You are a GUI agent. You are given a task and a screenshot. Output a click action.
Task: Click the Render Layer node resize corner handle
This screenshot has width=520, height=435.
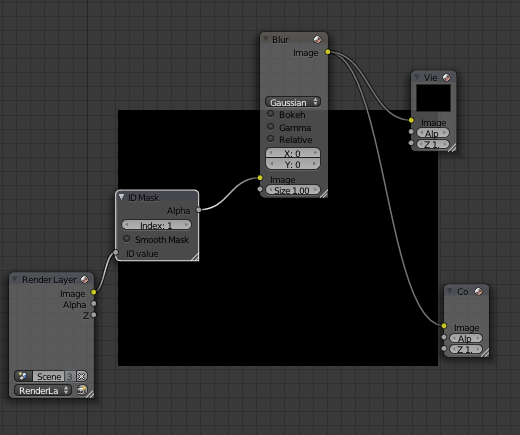(x=90, y=394)
